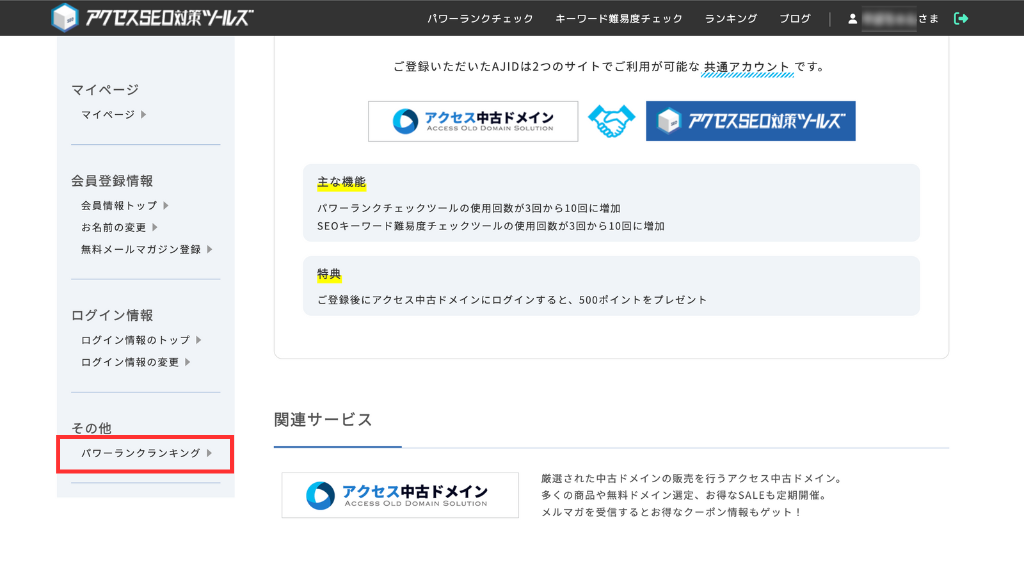Screen dimensions: 1024x561
Task: Click arrow next to ログイン情報の変更
Action: 187,362
